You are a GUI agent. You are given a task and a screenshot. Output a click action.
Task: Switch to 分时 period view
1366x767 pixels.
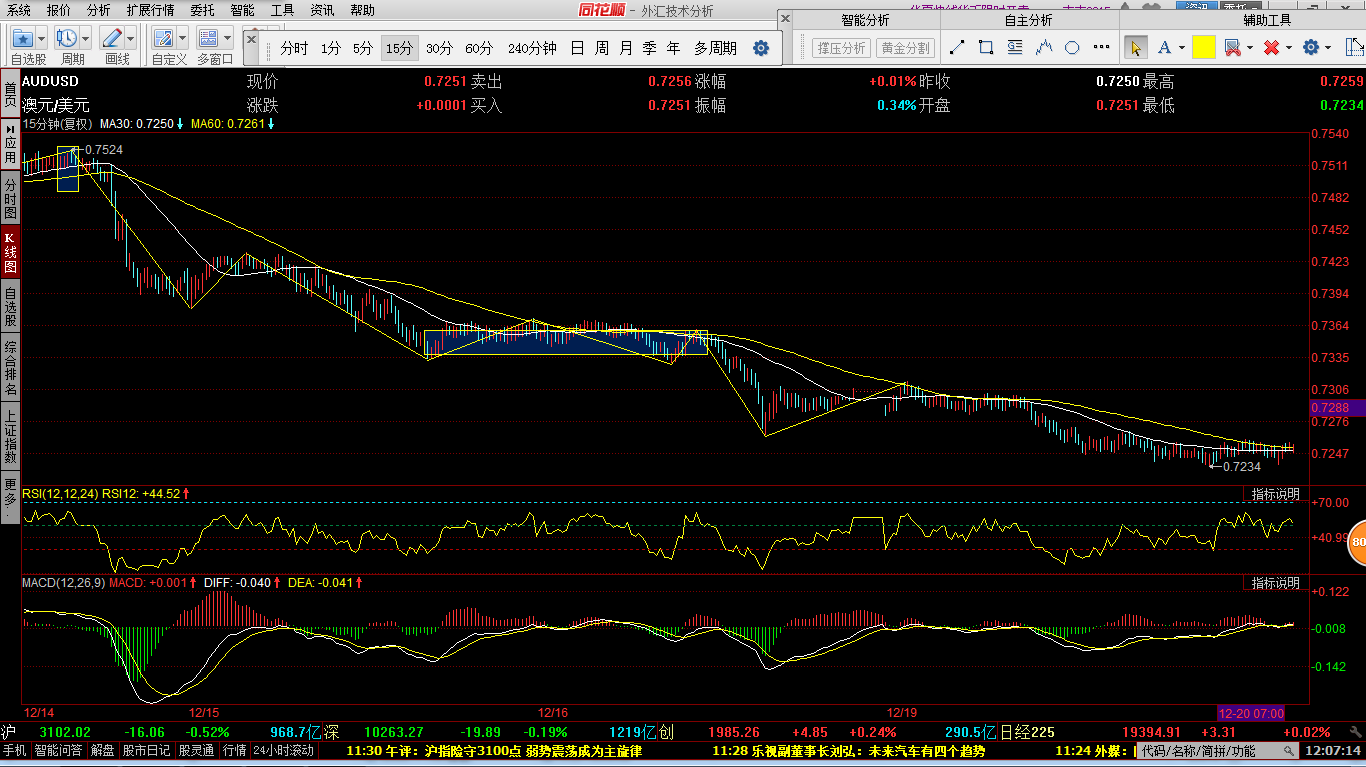[x=294, y=48]
